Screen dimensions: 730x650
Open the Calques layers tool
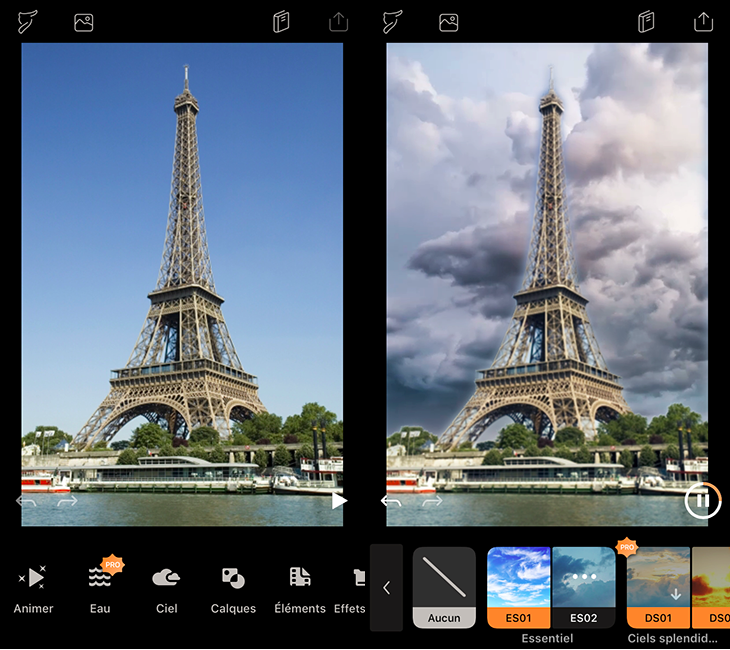pos(233,586)
